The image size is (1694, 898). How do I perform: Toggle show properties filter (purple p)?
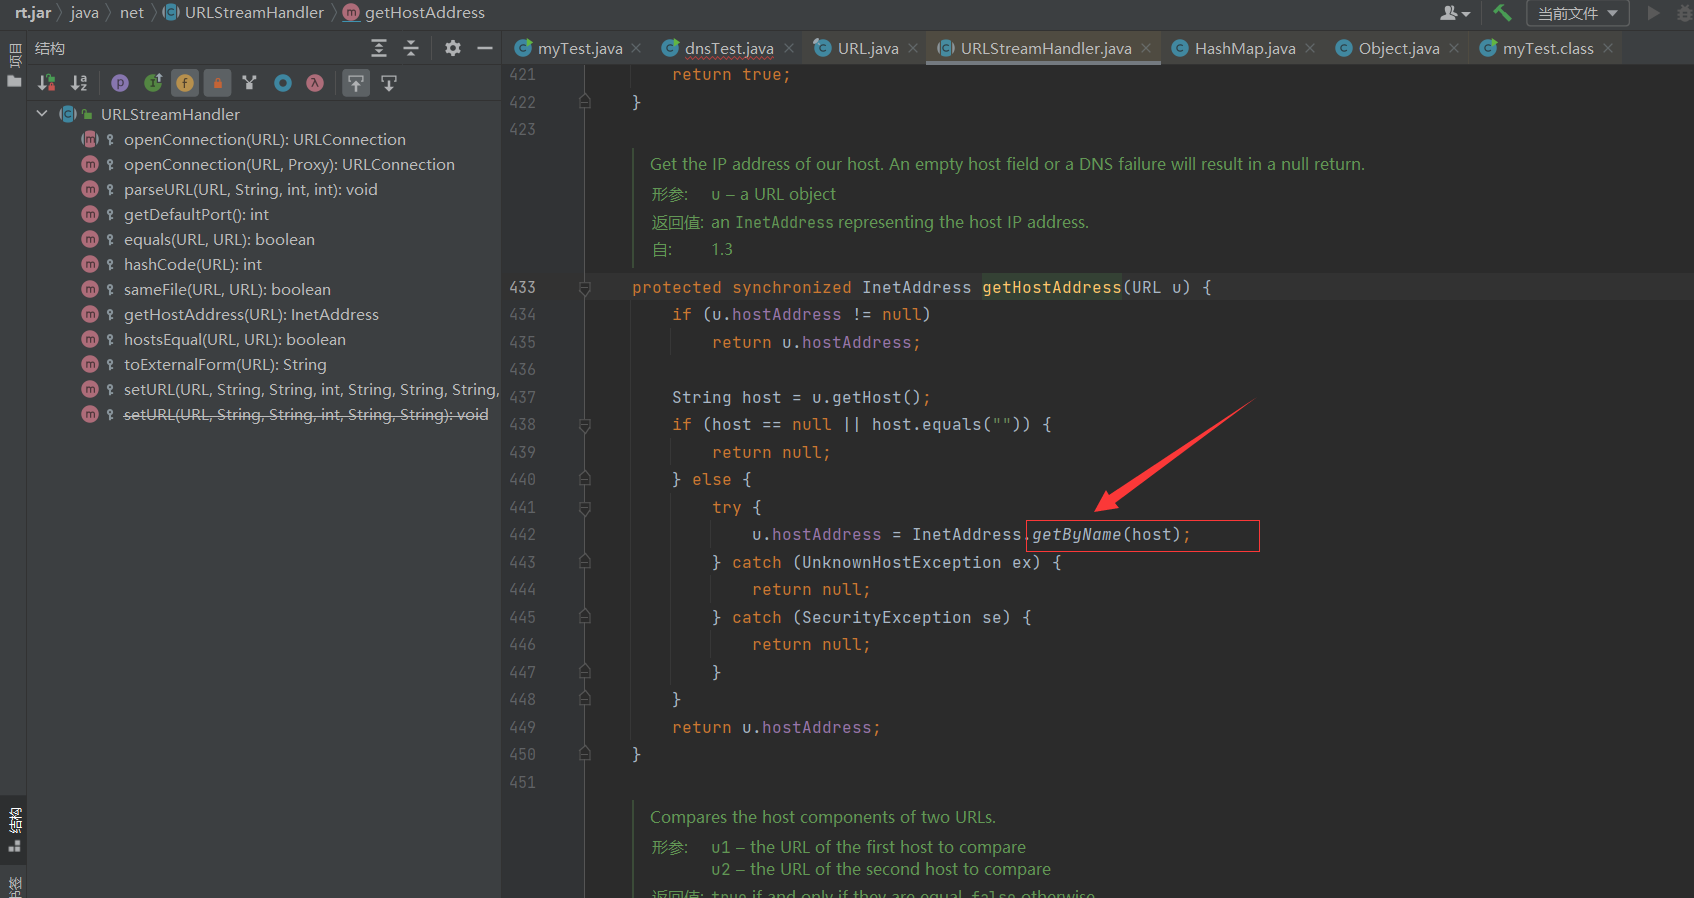120,83
